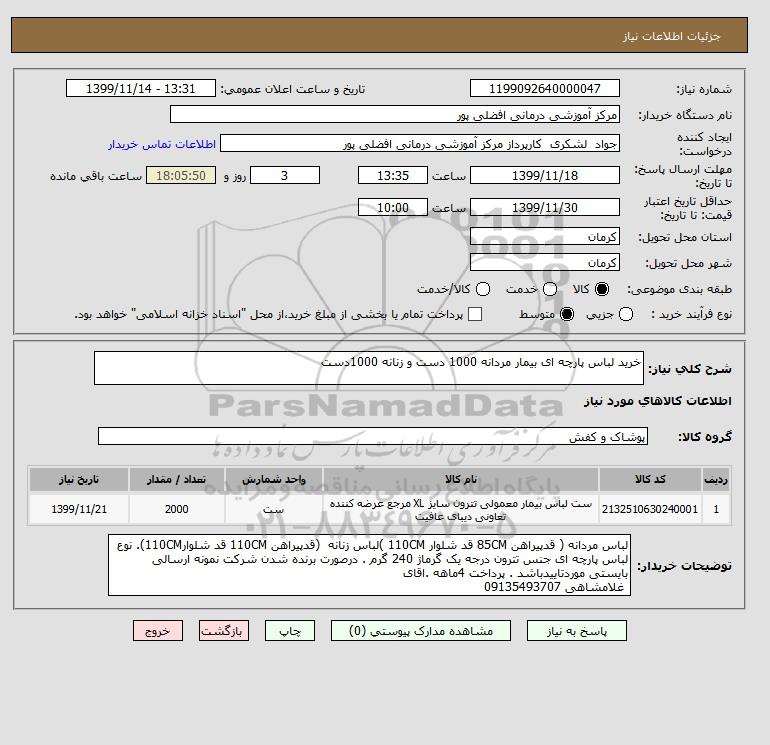The image size is (770, 745).
Task: Click the کد کالا column header
Action: pyautogui.click(x=650, y=479)
